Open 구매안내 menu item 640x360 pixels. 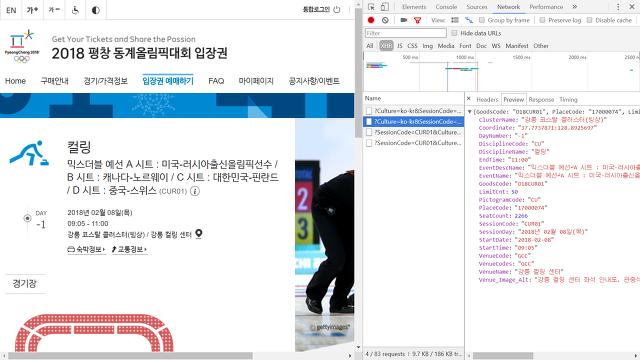tap(54, 81)
